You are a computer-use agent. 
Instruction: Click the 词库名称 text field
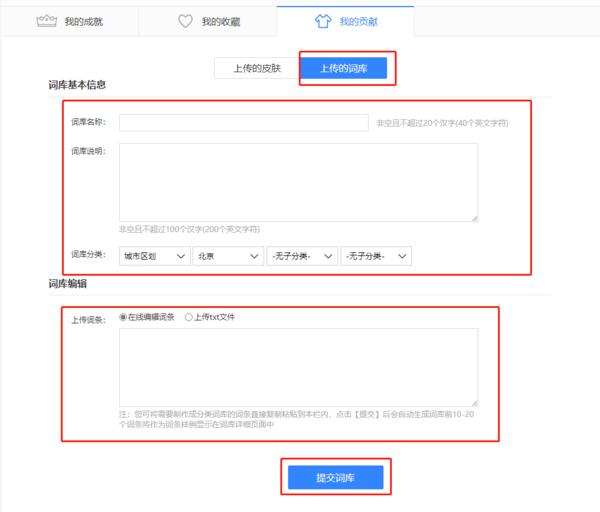tap(243, 123)
